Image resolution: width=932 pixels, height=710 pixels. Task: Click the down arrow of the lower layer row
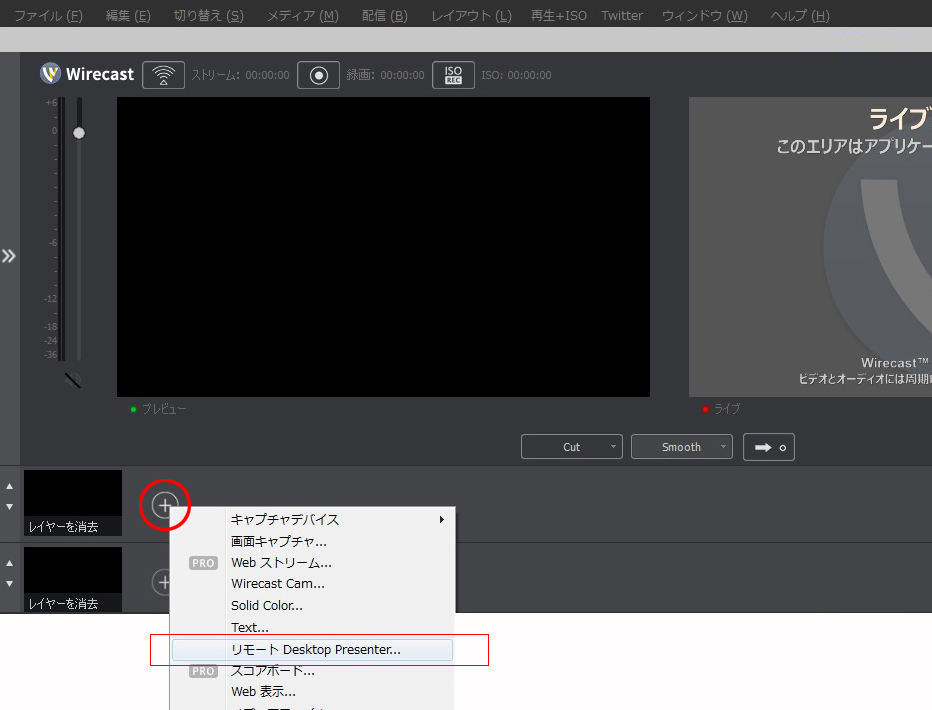click(10, 584)
